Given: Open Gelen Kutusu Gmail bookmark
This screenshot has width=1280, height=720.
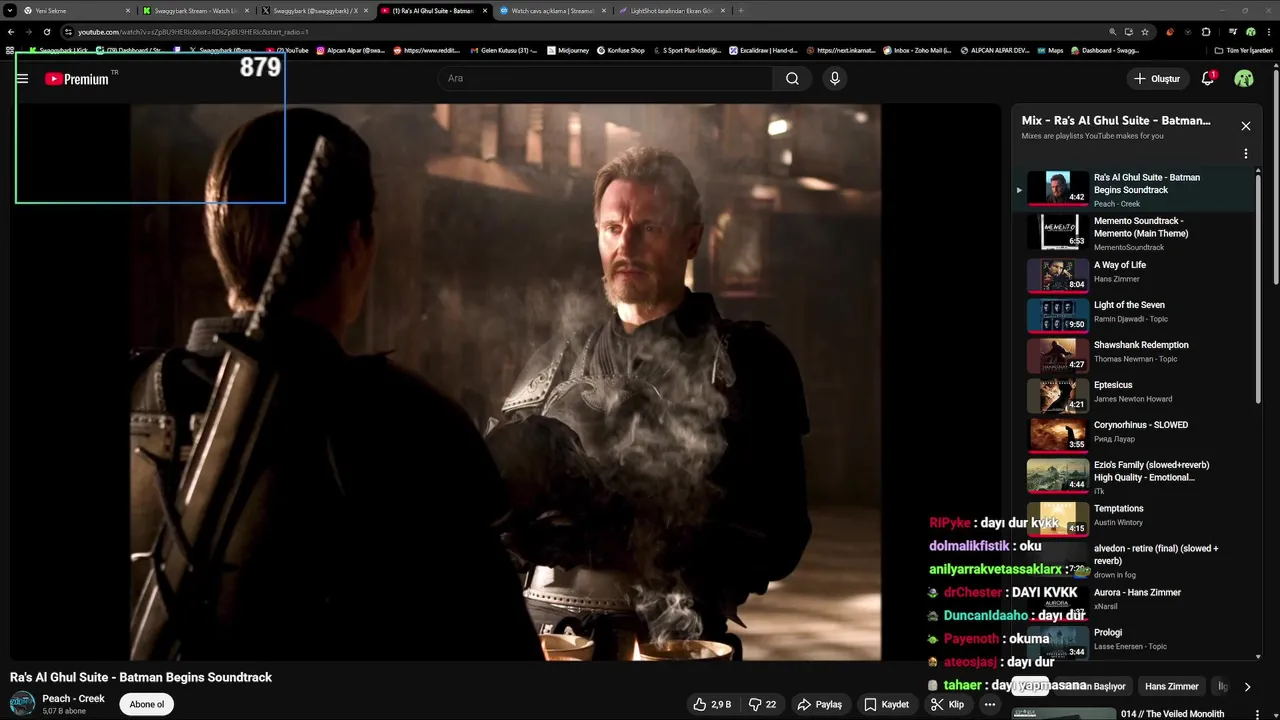Looking at the screenshot, I should tap(504, 50).
